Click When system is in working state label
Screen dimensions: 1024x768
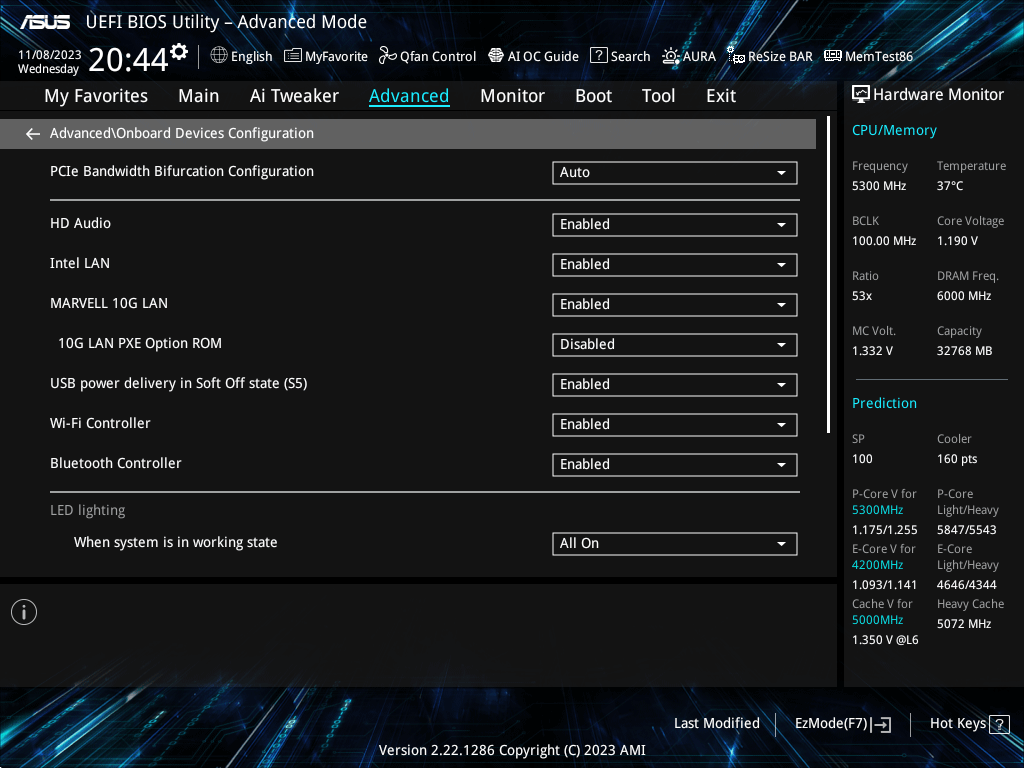coord(176,542)
